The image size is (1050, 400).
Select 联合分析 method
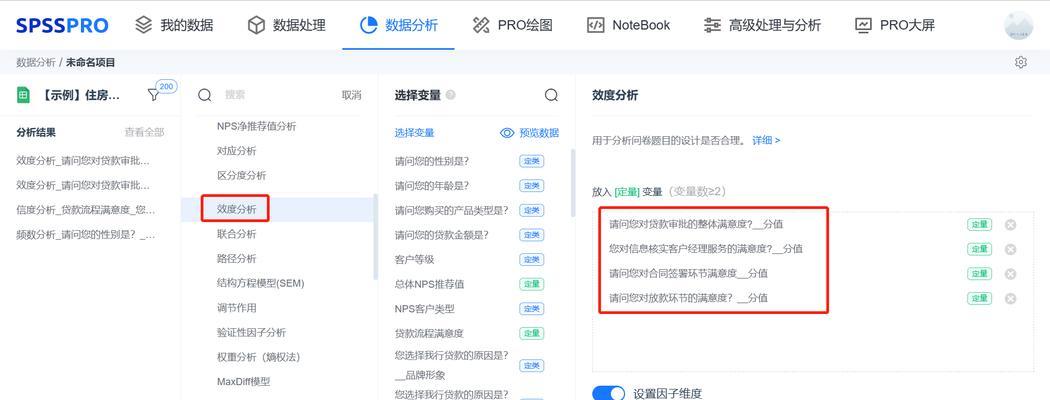(236, 234)
